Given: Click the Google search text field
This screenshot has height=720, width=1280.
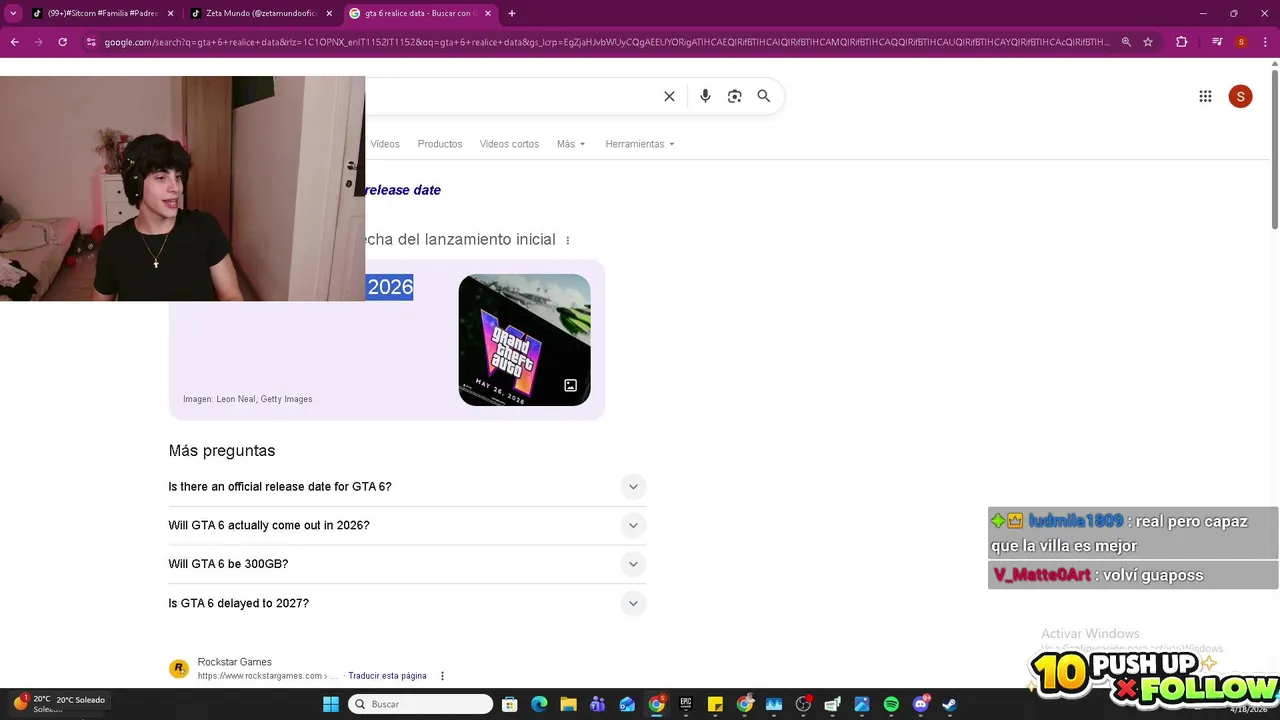Looking at the screenshot, I should [x=510, y=96].
